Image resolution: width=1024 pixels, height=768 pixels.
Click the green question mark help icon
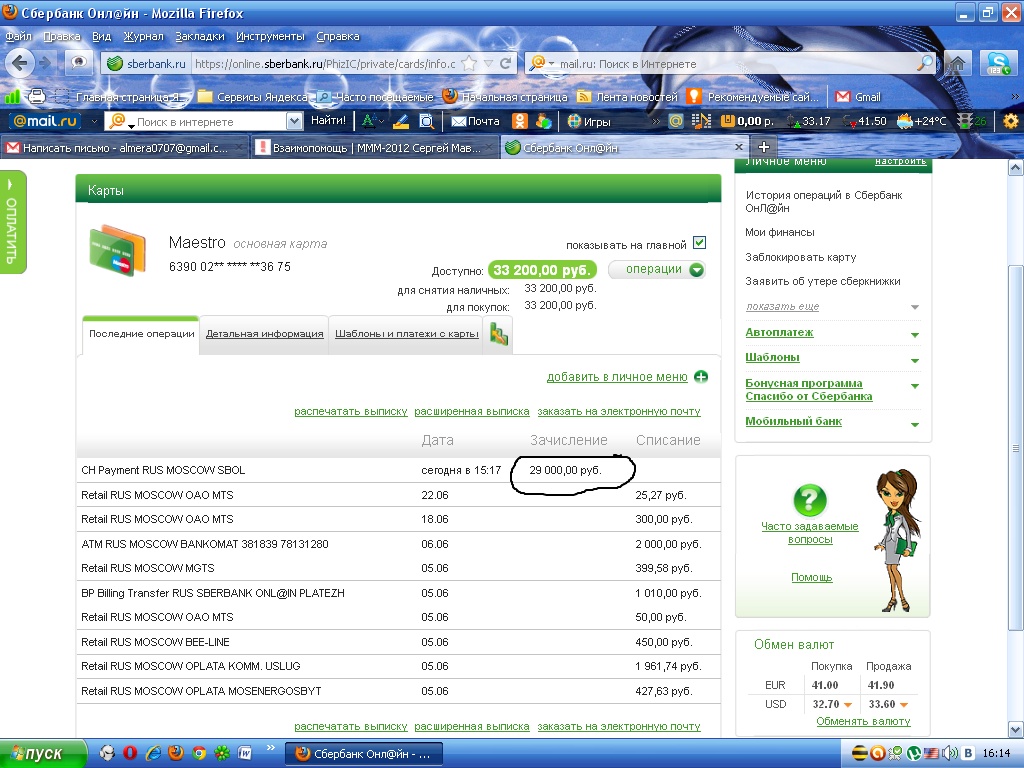click(810, 500)
